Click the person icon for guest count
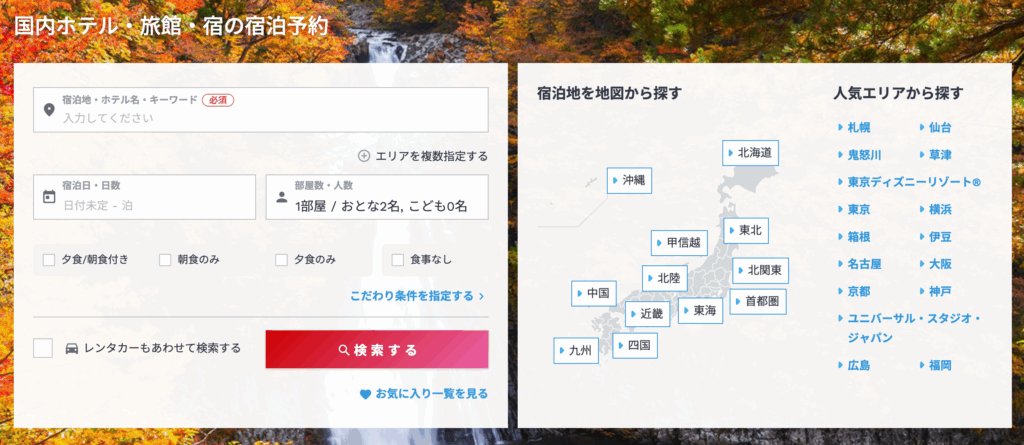This screenshot has width=1024, height=445. coord(281,197)
